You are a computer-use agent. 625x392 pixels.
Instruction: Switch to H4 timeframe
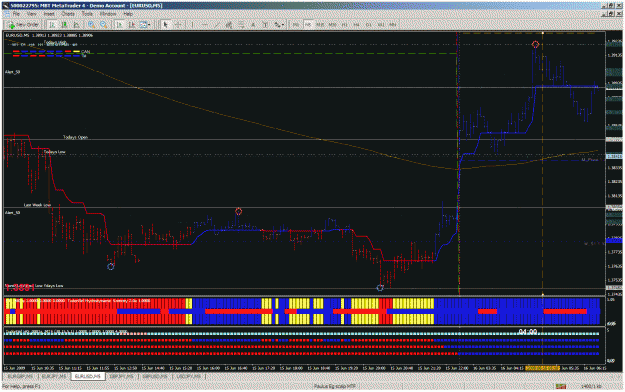tap(356, 25)
